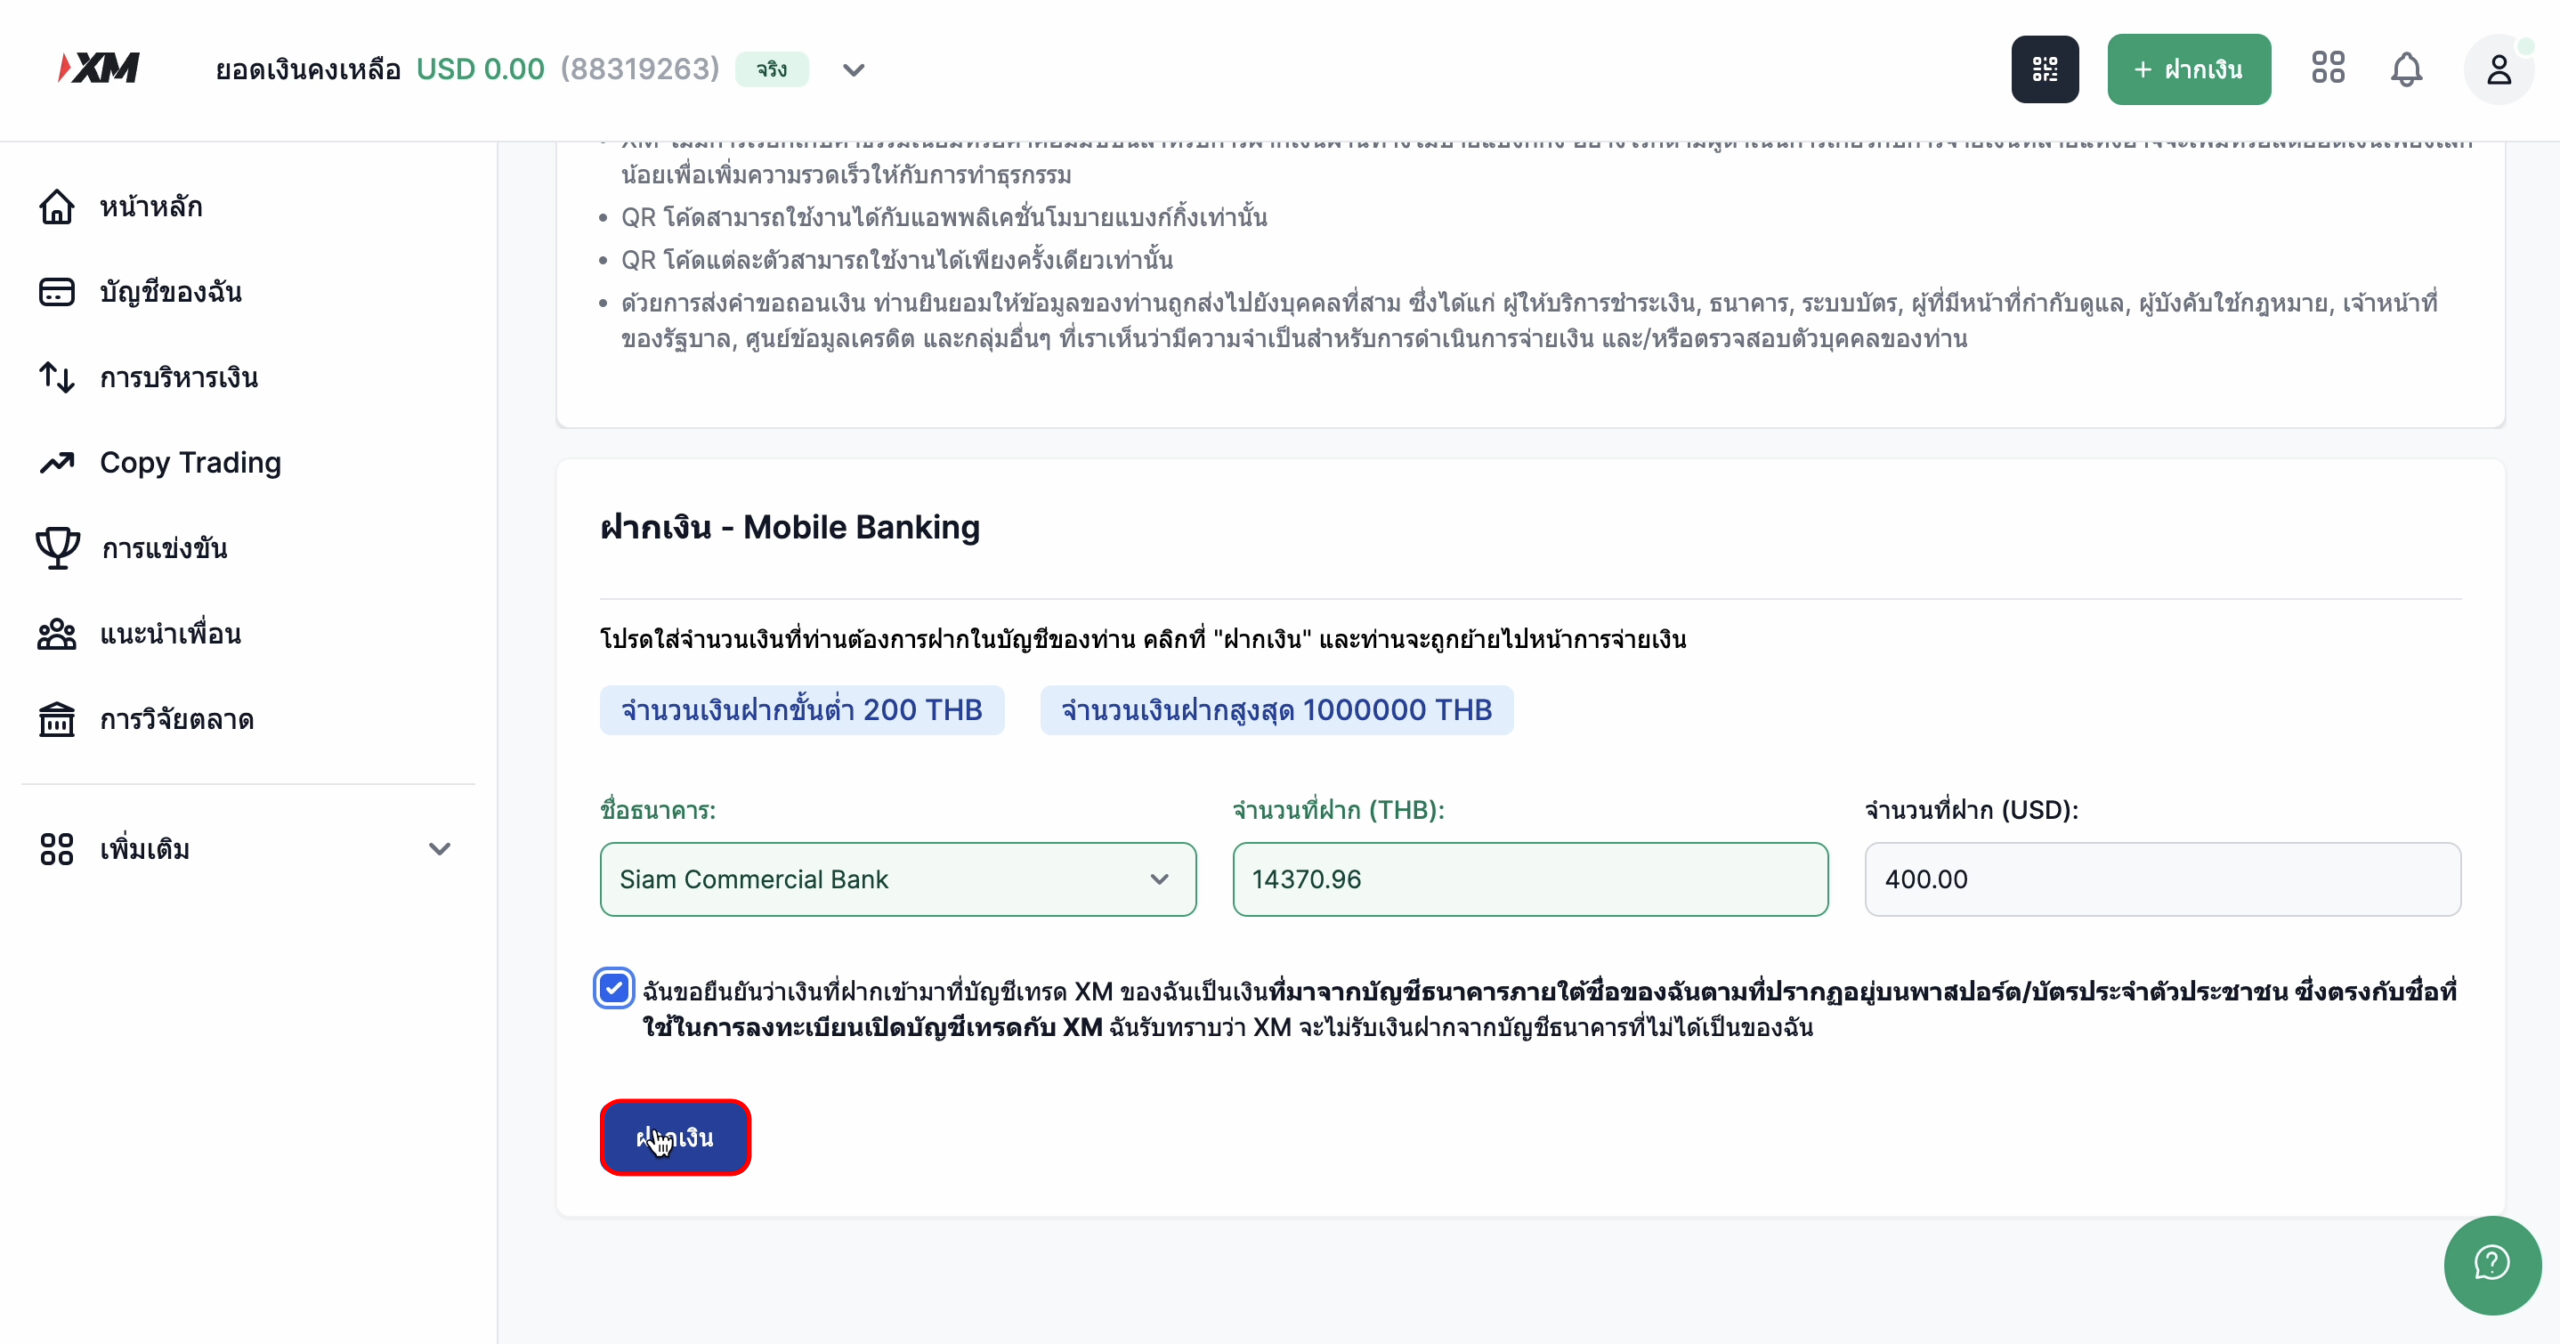Image resolution: width=2560 pixels, height=1344 pixels.
Task: Expand the account balance dropdown arrow
Action: tap(853, 69)
